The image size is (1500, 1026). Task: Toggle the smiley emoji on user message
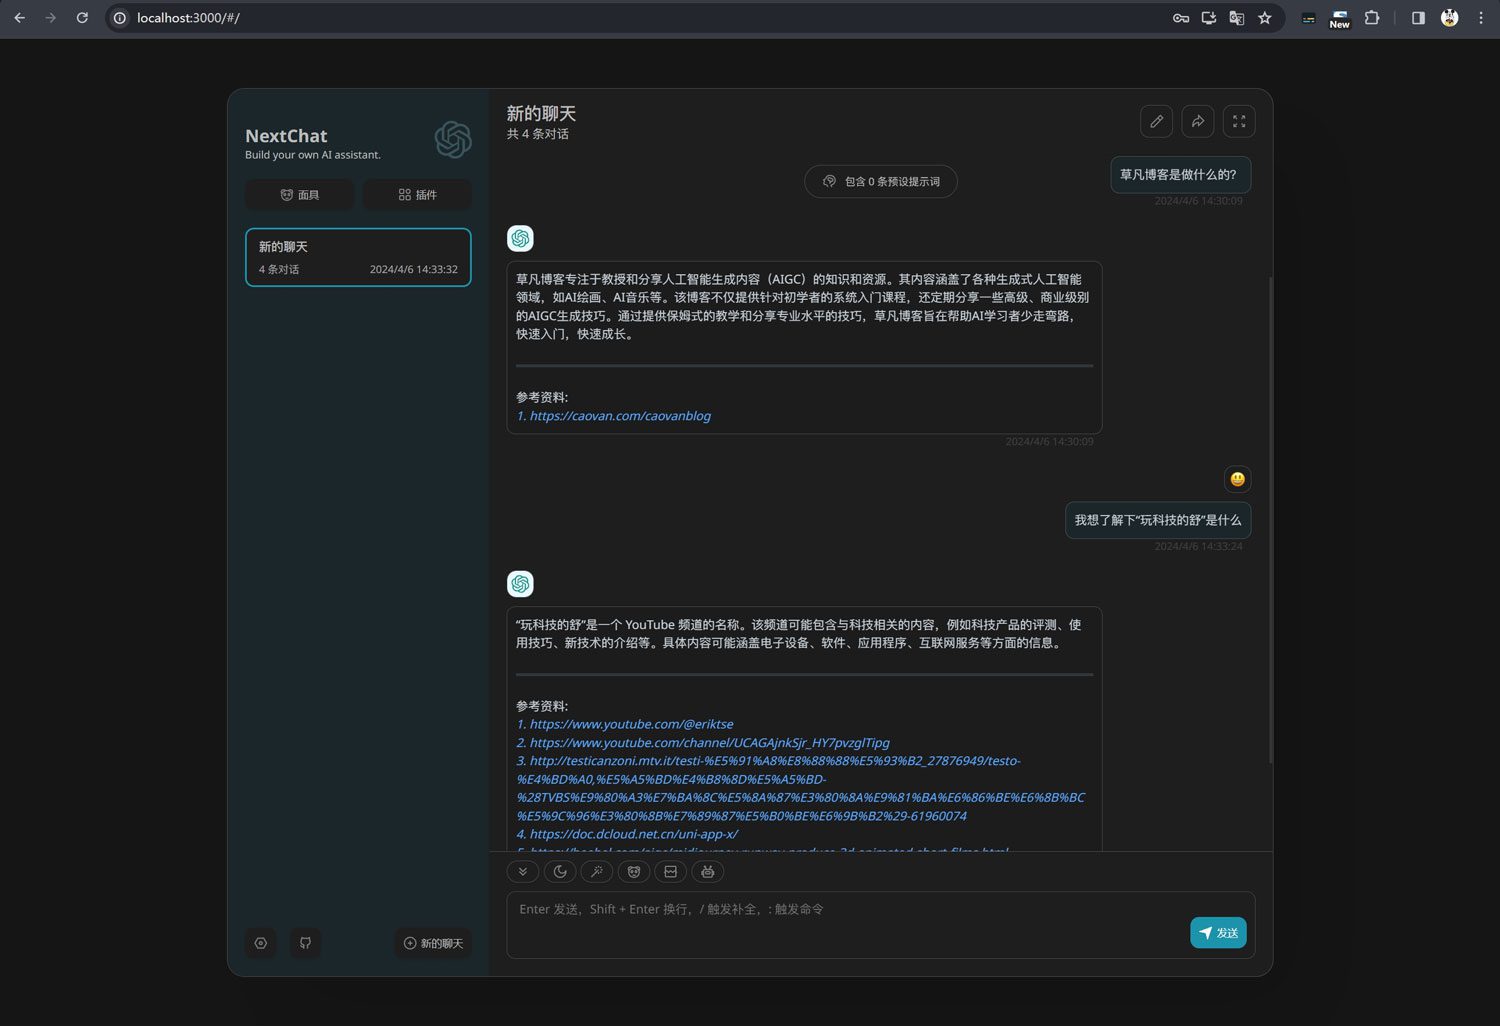[1237, 479]
